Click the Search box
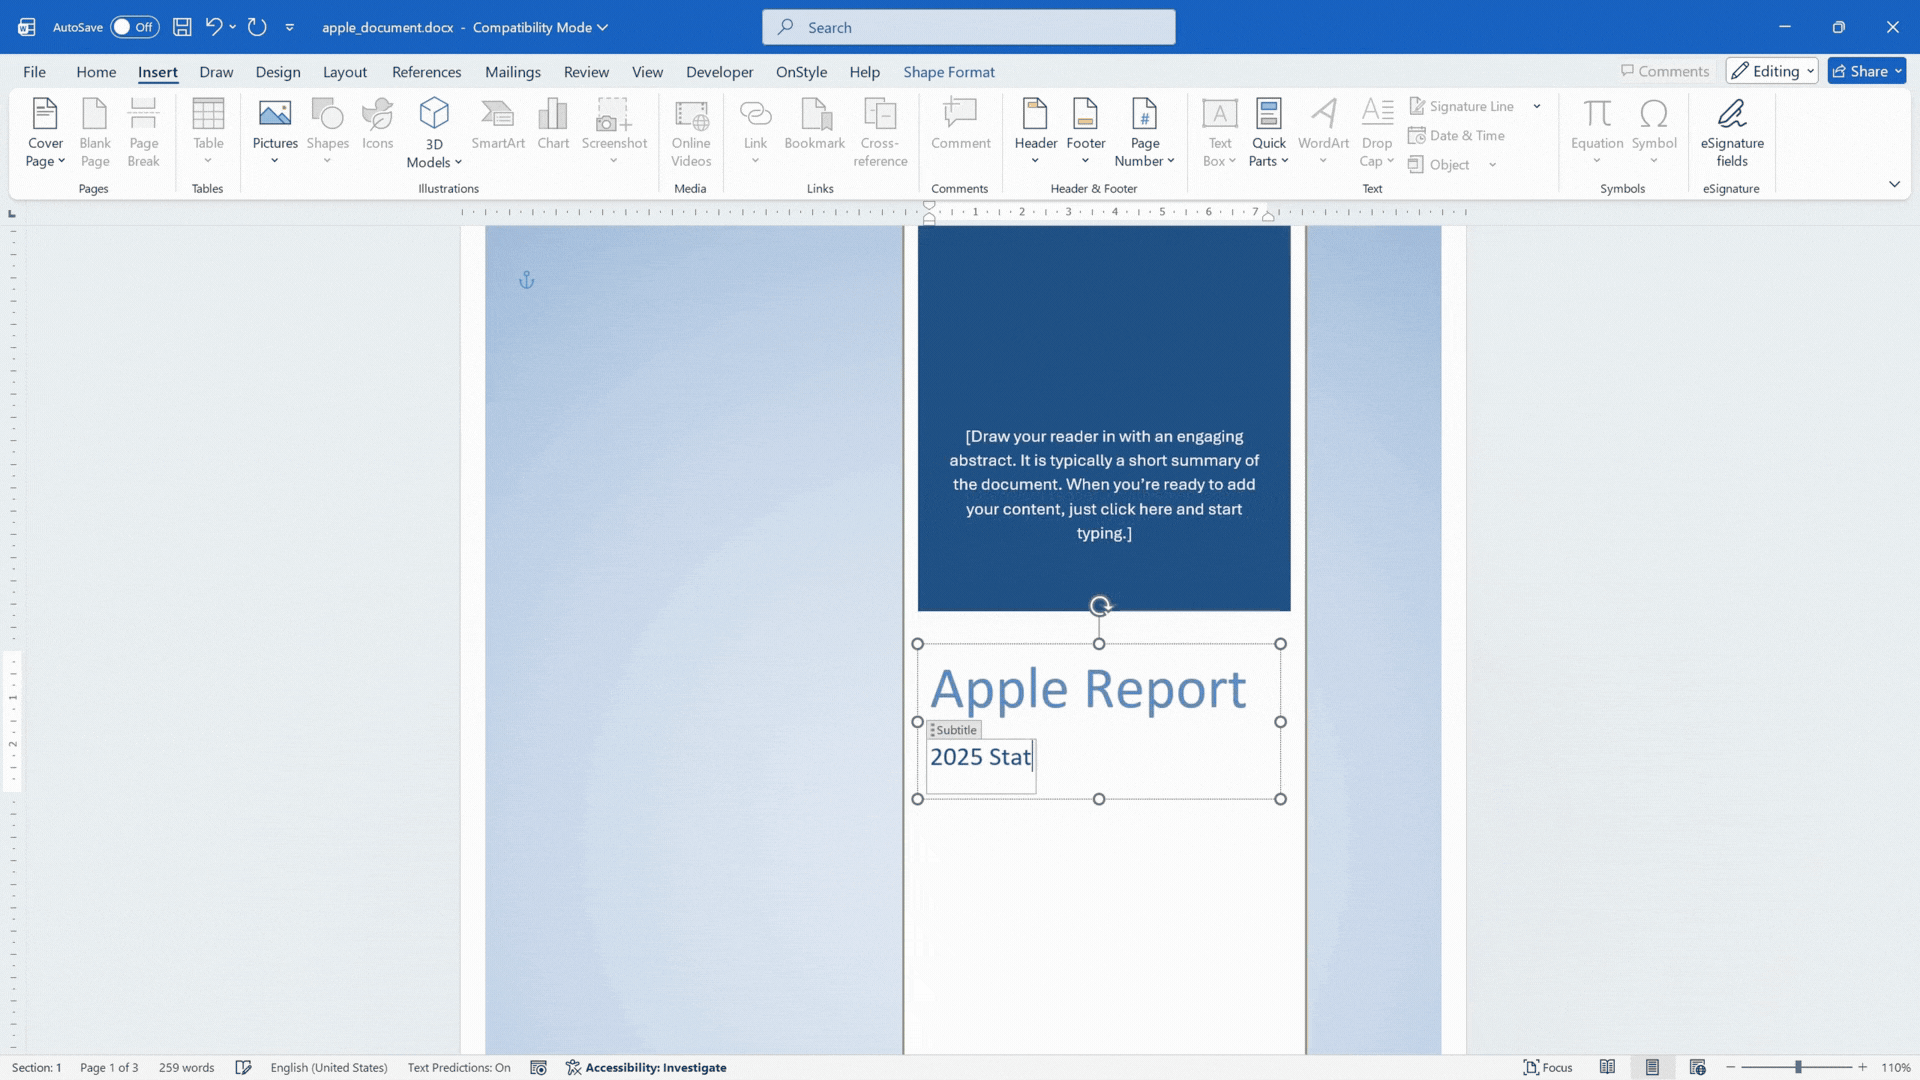 (x=968, y=27)
